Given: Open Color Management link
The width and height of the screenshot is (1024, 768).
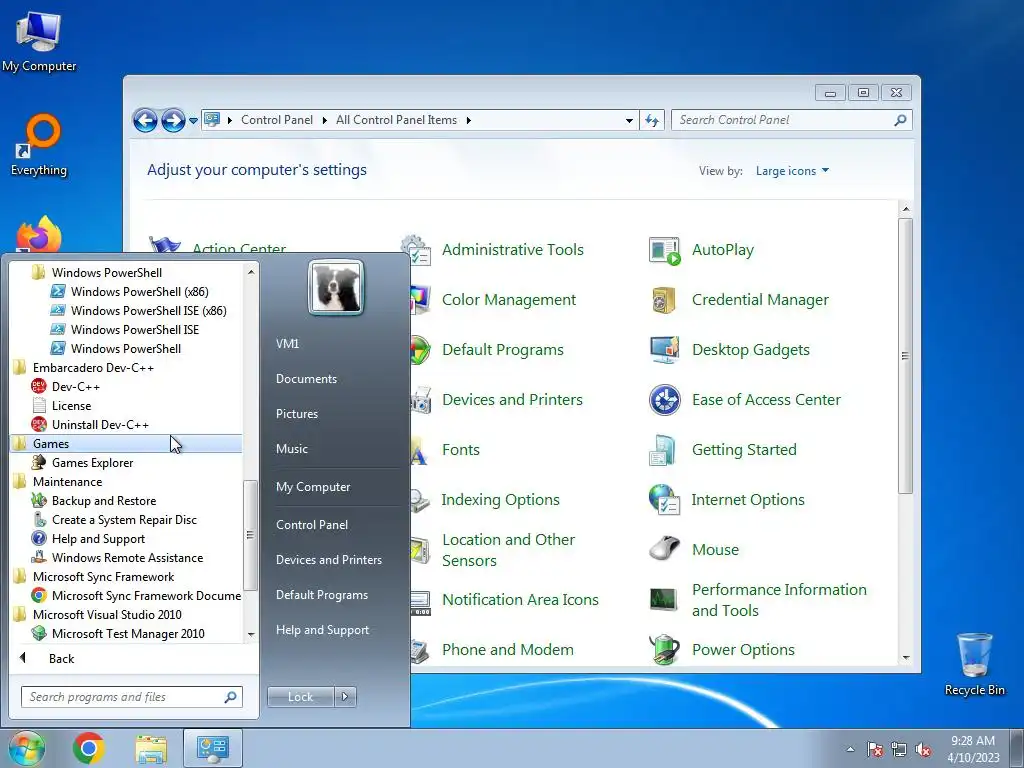Looking at the screenshot, I should point(509,300).
